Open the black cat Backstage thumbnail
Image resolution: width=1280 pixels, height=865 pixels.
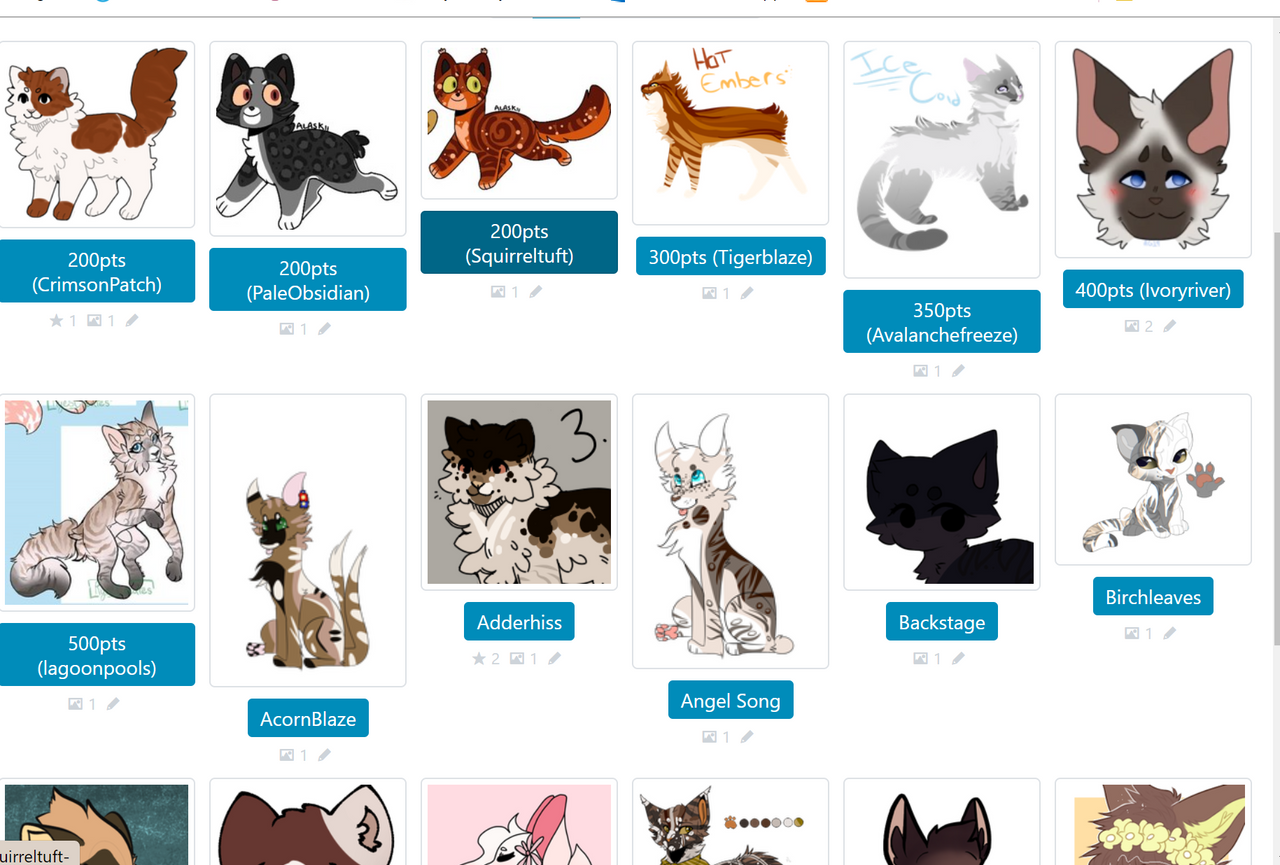[x=942, y=492]
